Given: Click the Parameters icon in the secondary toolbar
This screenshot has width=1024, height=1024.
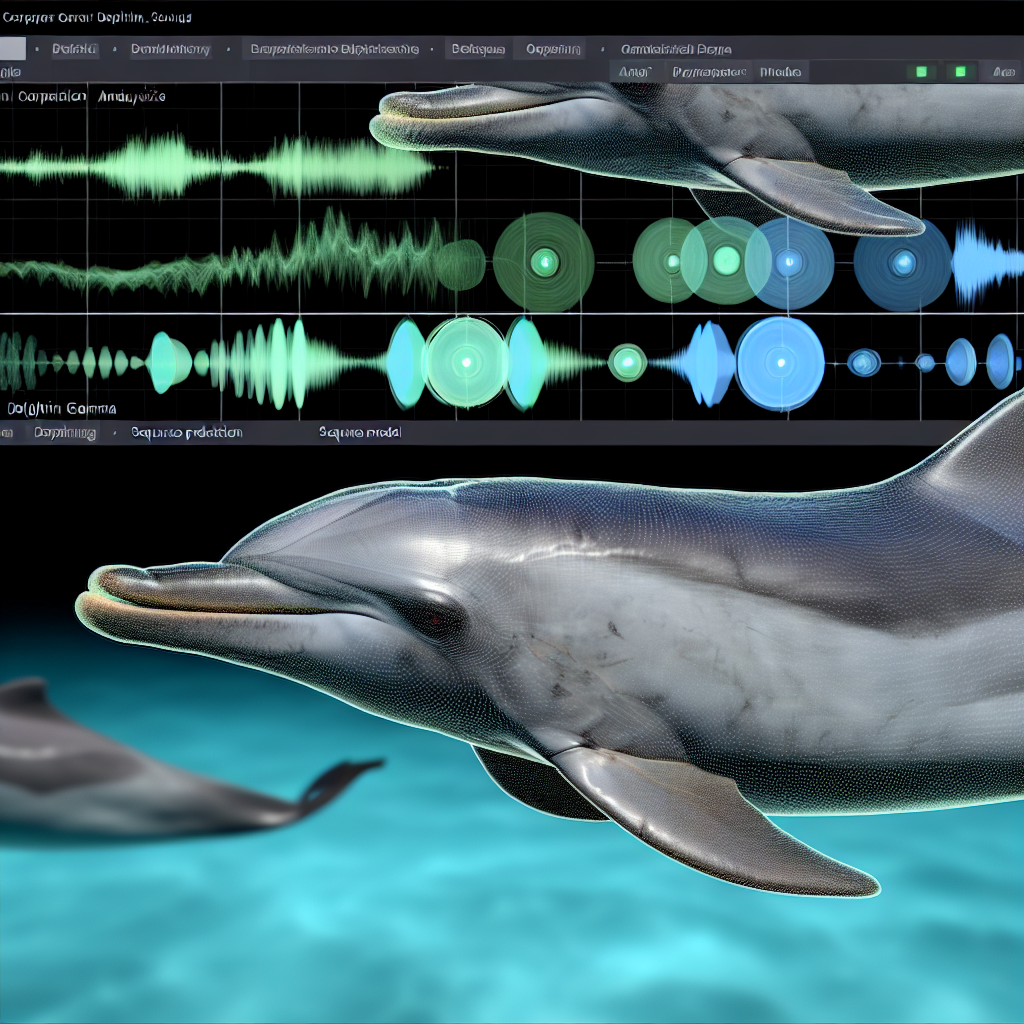Looking at the screenshot, I should pyautogui.click(x=712, y=71).
